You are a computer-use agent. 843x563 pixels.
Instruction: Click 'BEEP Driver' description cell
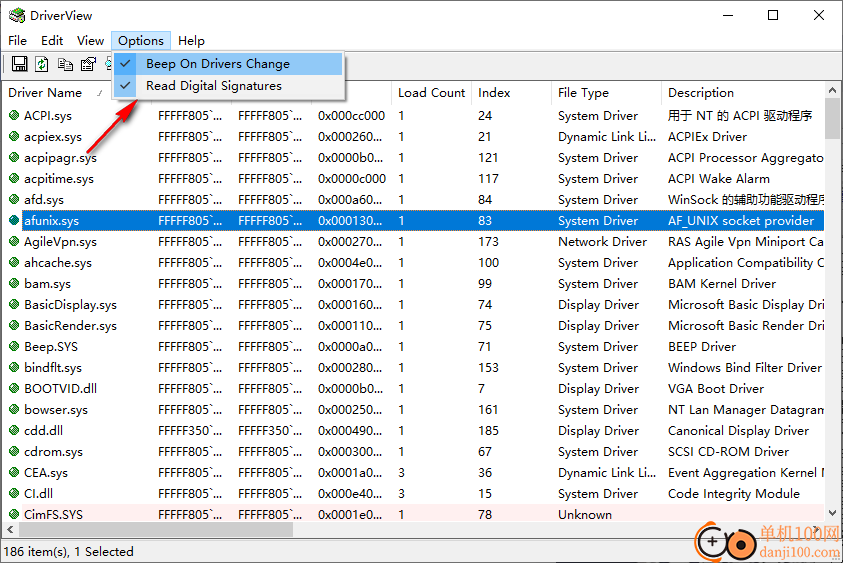coord(702,346)
